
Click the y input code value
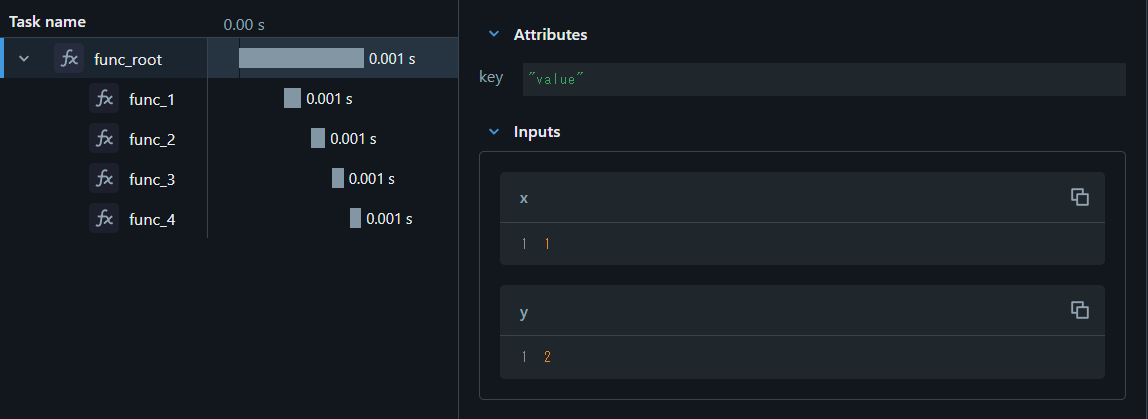547,357
